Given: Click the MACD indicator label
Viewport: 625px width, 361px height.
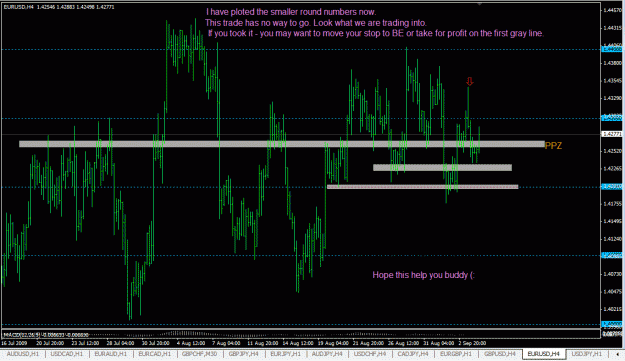Looking at the screenshot, I should (x=46, y=335).
